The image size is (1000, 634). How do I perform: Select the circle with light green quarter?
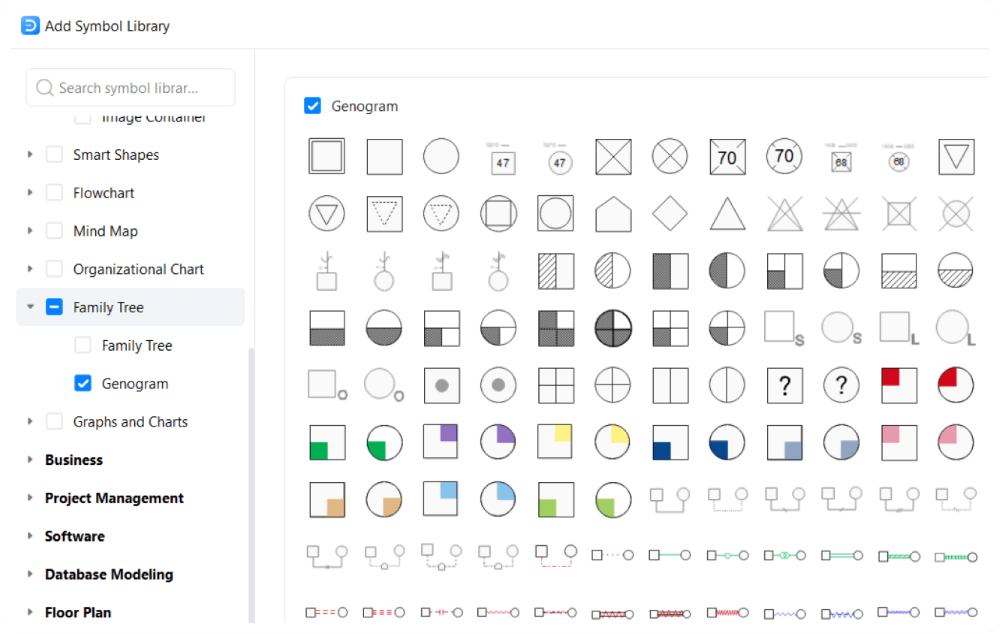[613, 499]
